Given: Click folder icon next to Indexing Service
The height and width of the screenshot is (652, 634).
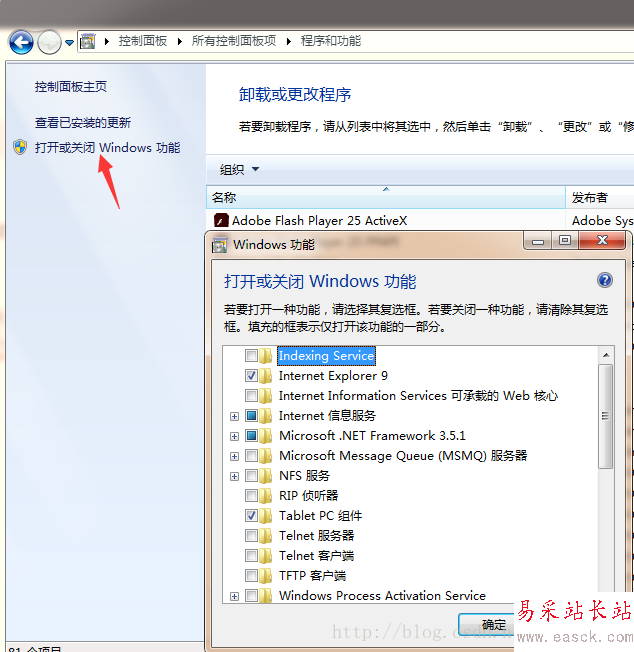Looking at the screenshot, I should [265, 356].
